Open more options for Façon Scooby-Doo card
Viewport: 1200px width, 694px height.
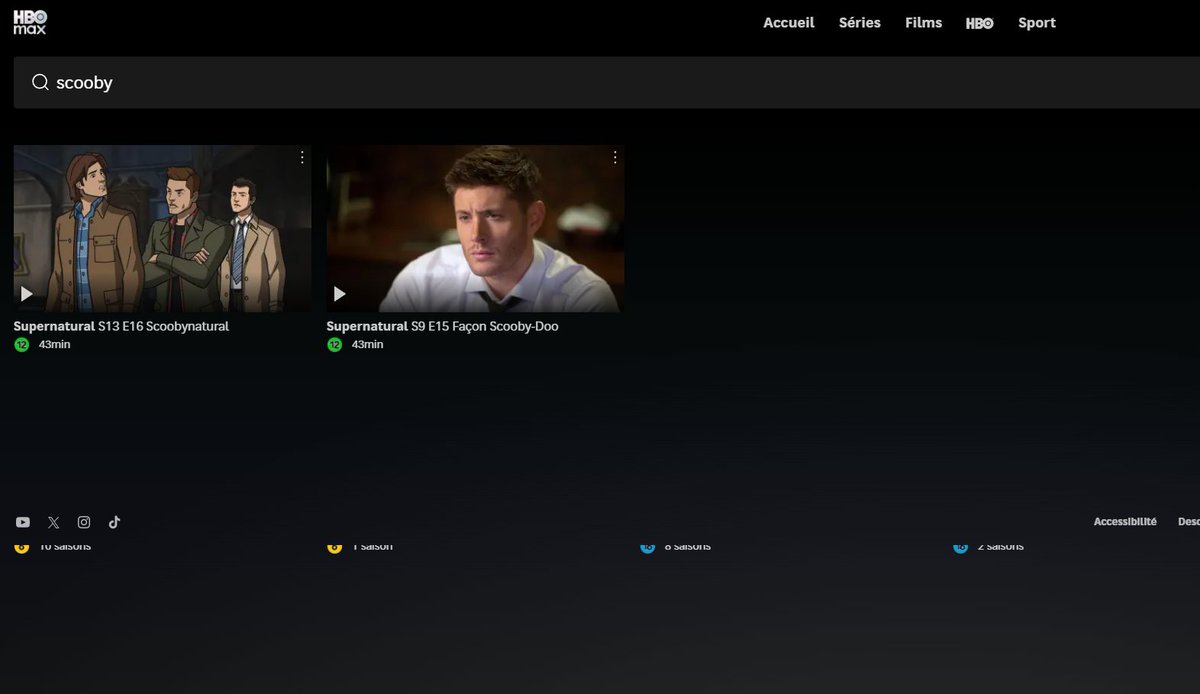click(x=615, y=158)
